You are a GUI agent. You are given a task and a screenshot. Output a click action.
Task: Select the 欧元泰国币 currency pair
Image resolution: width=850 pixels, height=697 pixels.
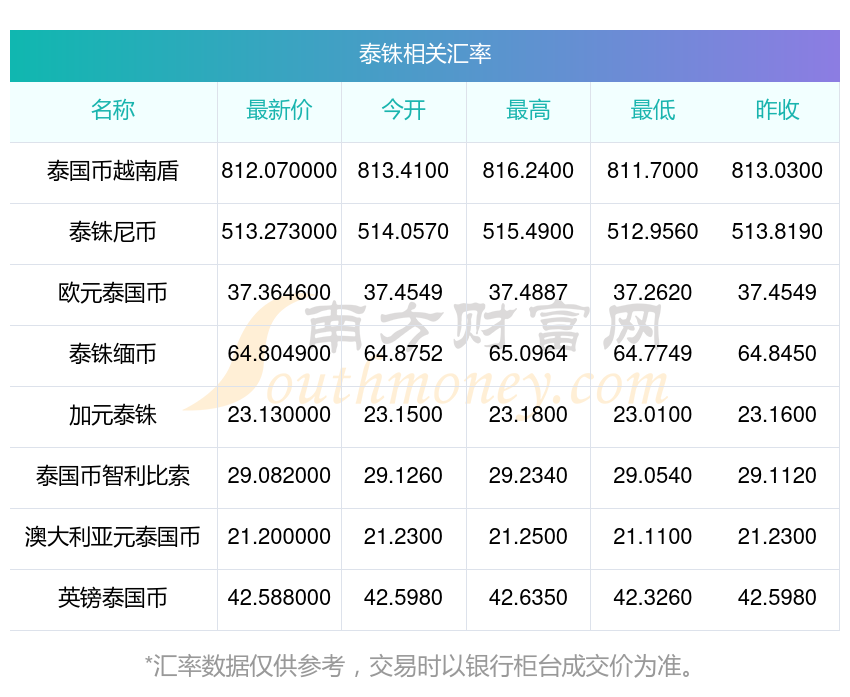coord(113,293)
